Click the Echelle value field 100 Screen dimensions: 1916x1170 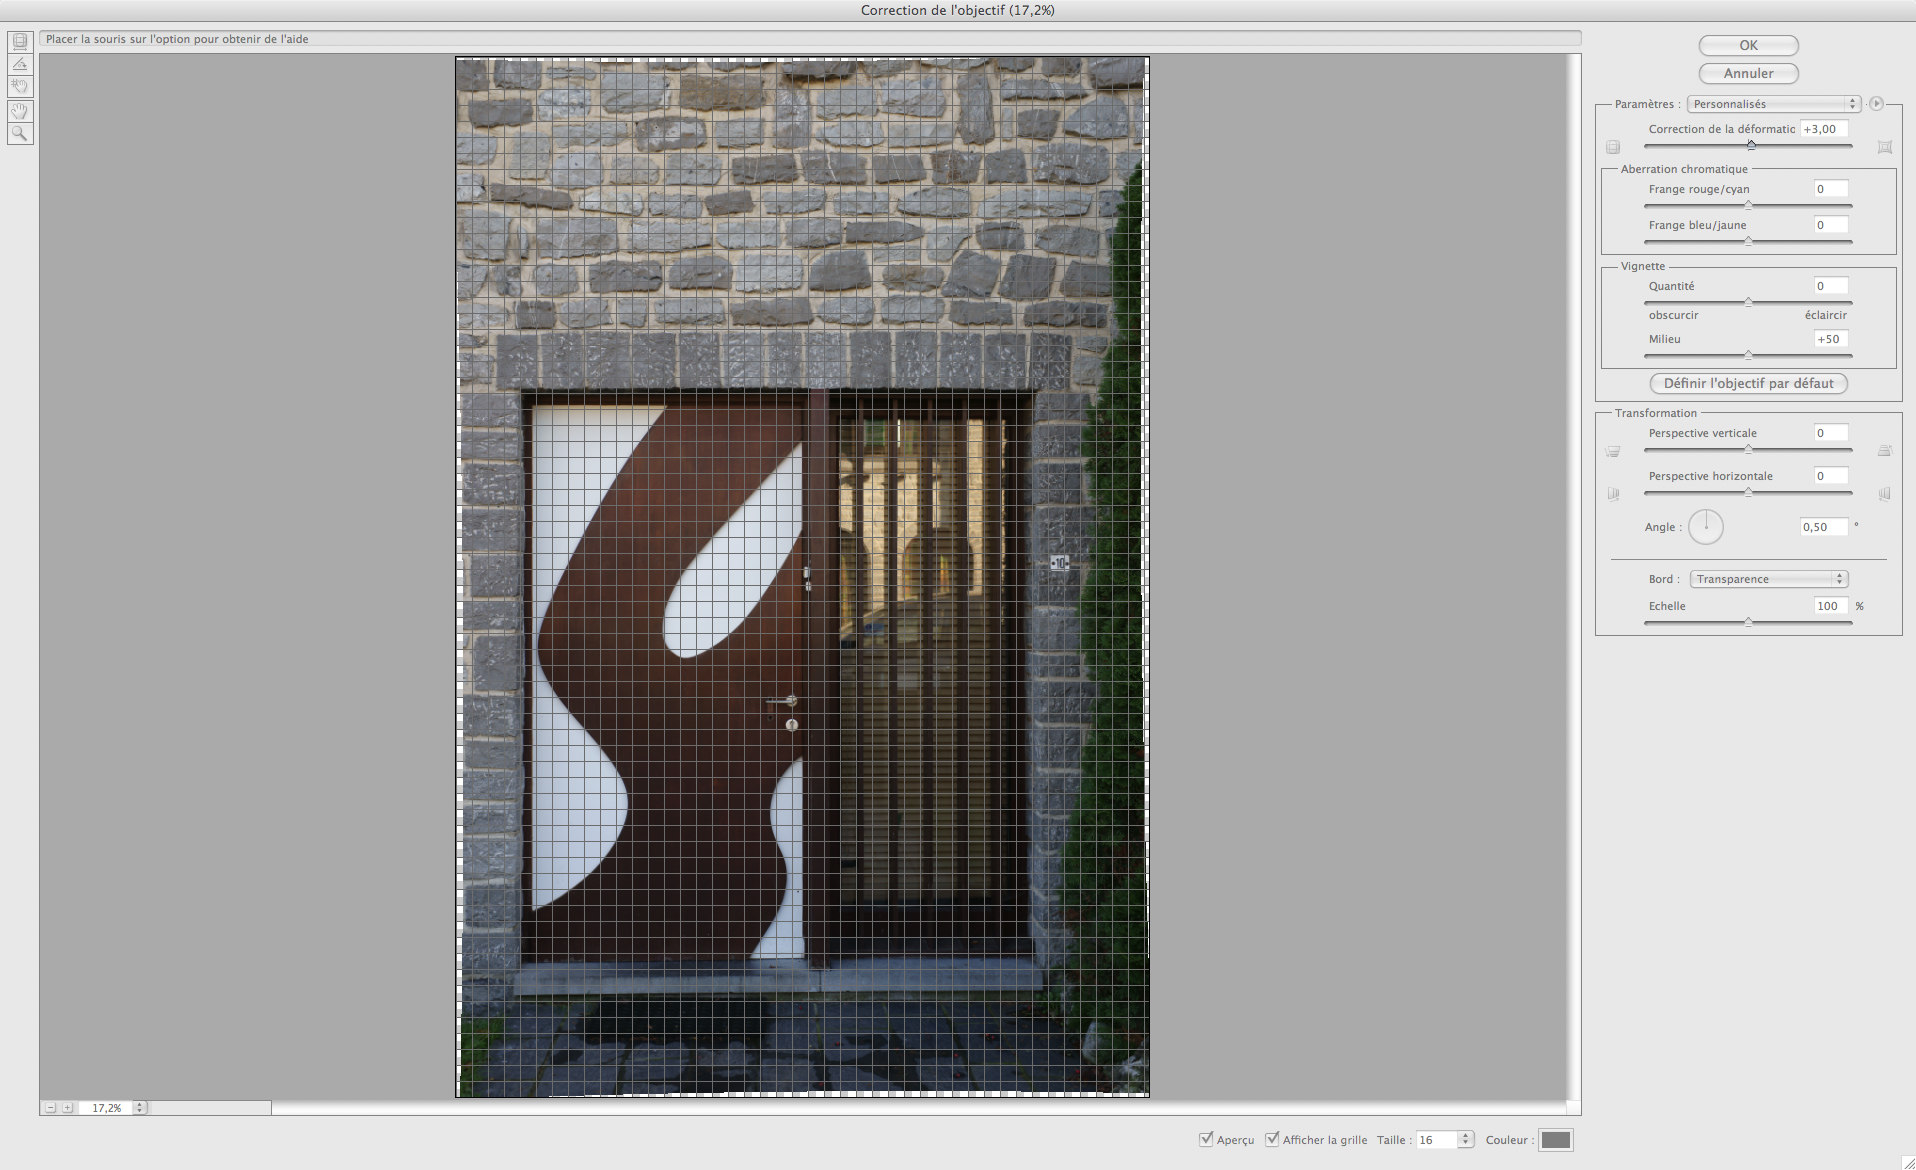[1831, 606]
